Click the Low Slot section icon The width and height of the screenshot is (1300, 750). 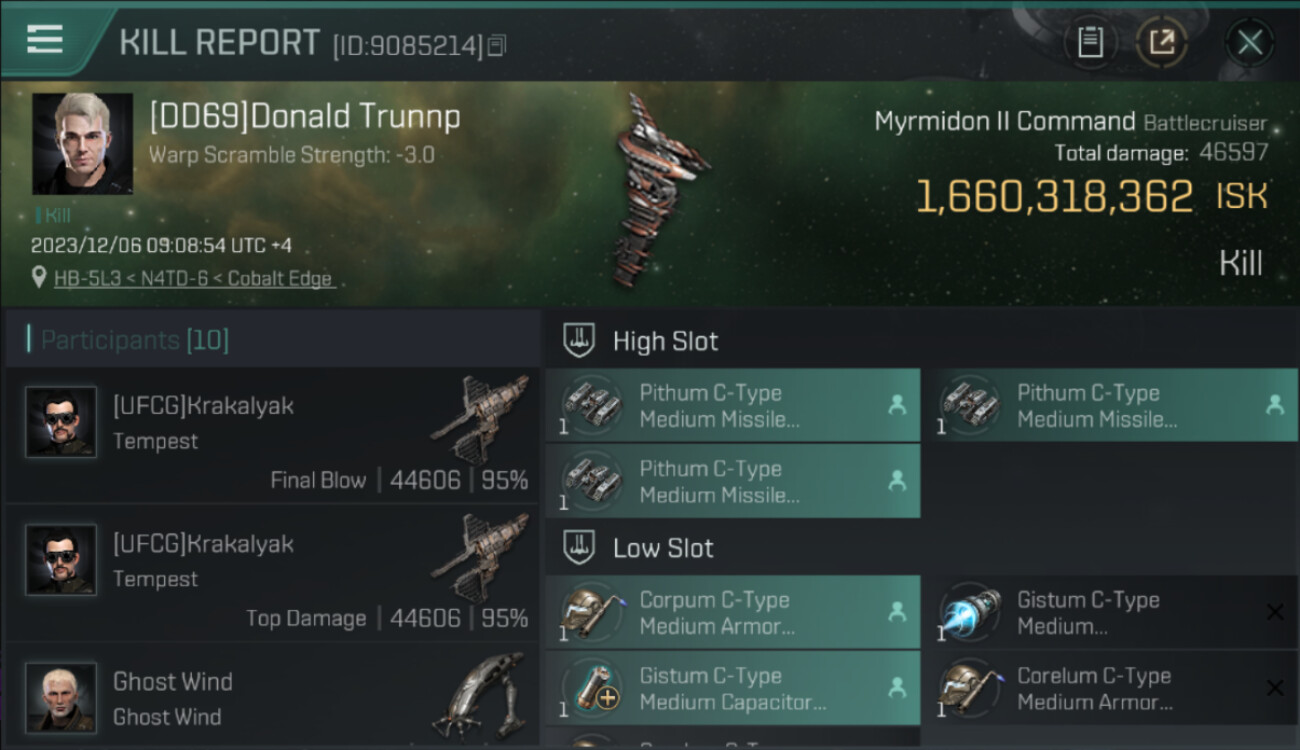tap(580, 547)
